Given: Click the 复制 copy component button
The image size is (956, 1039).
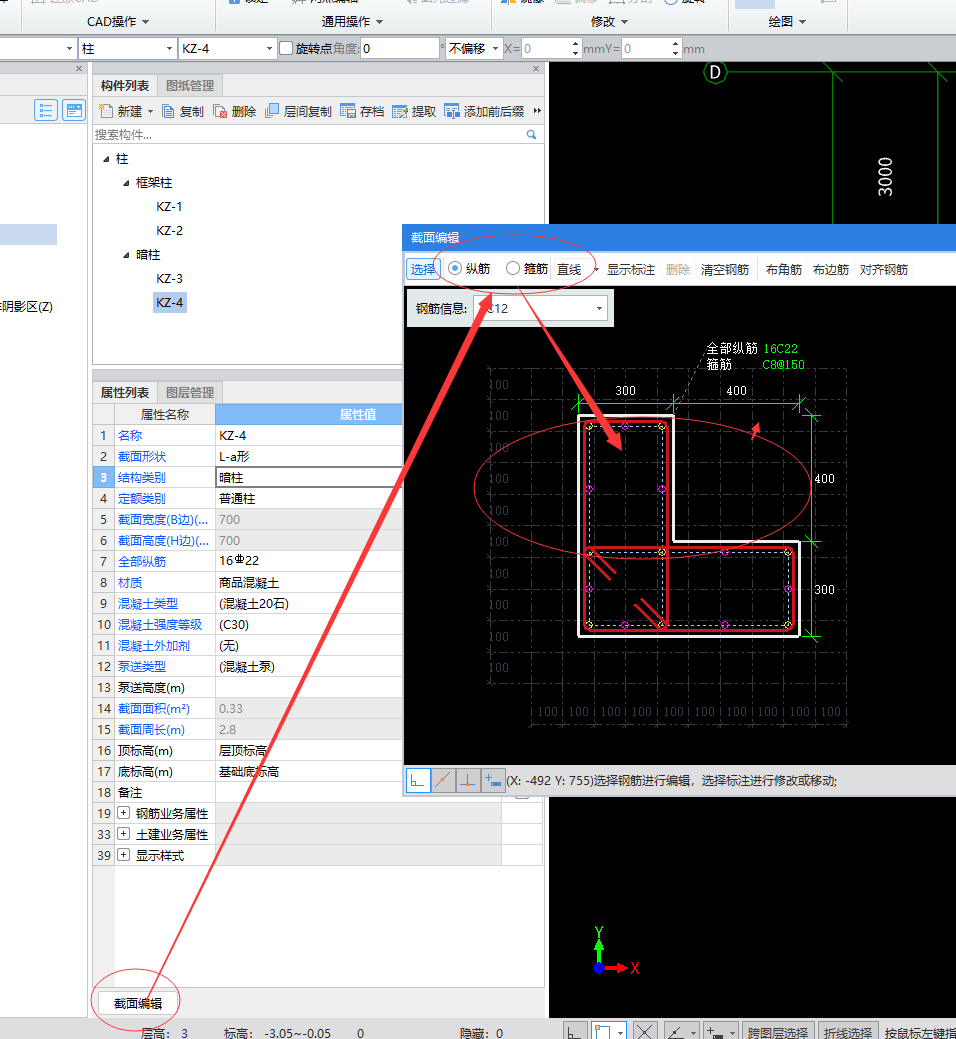Looking at the screenshot, I should 183,111.
